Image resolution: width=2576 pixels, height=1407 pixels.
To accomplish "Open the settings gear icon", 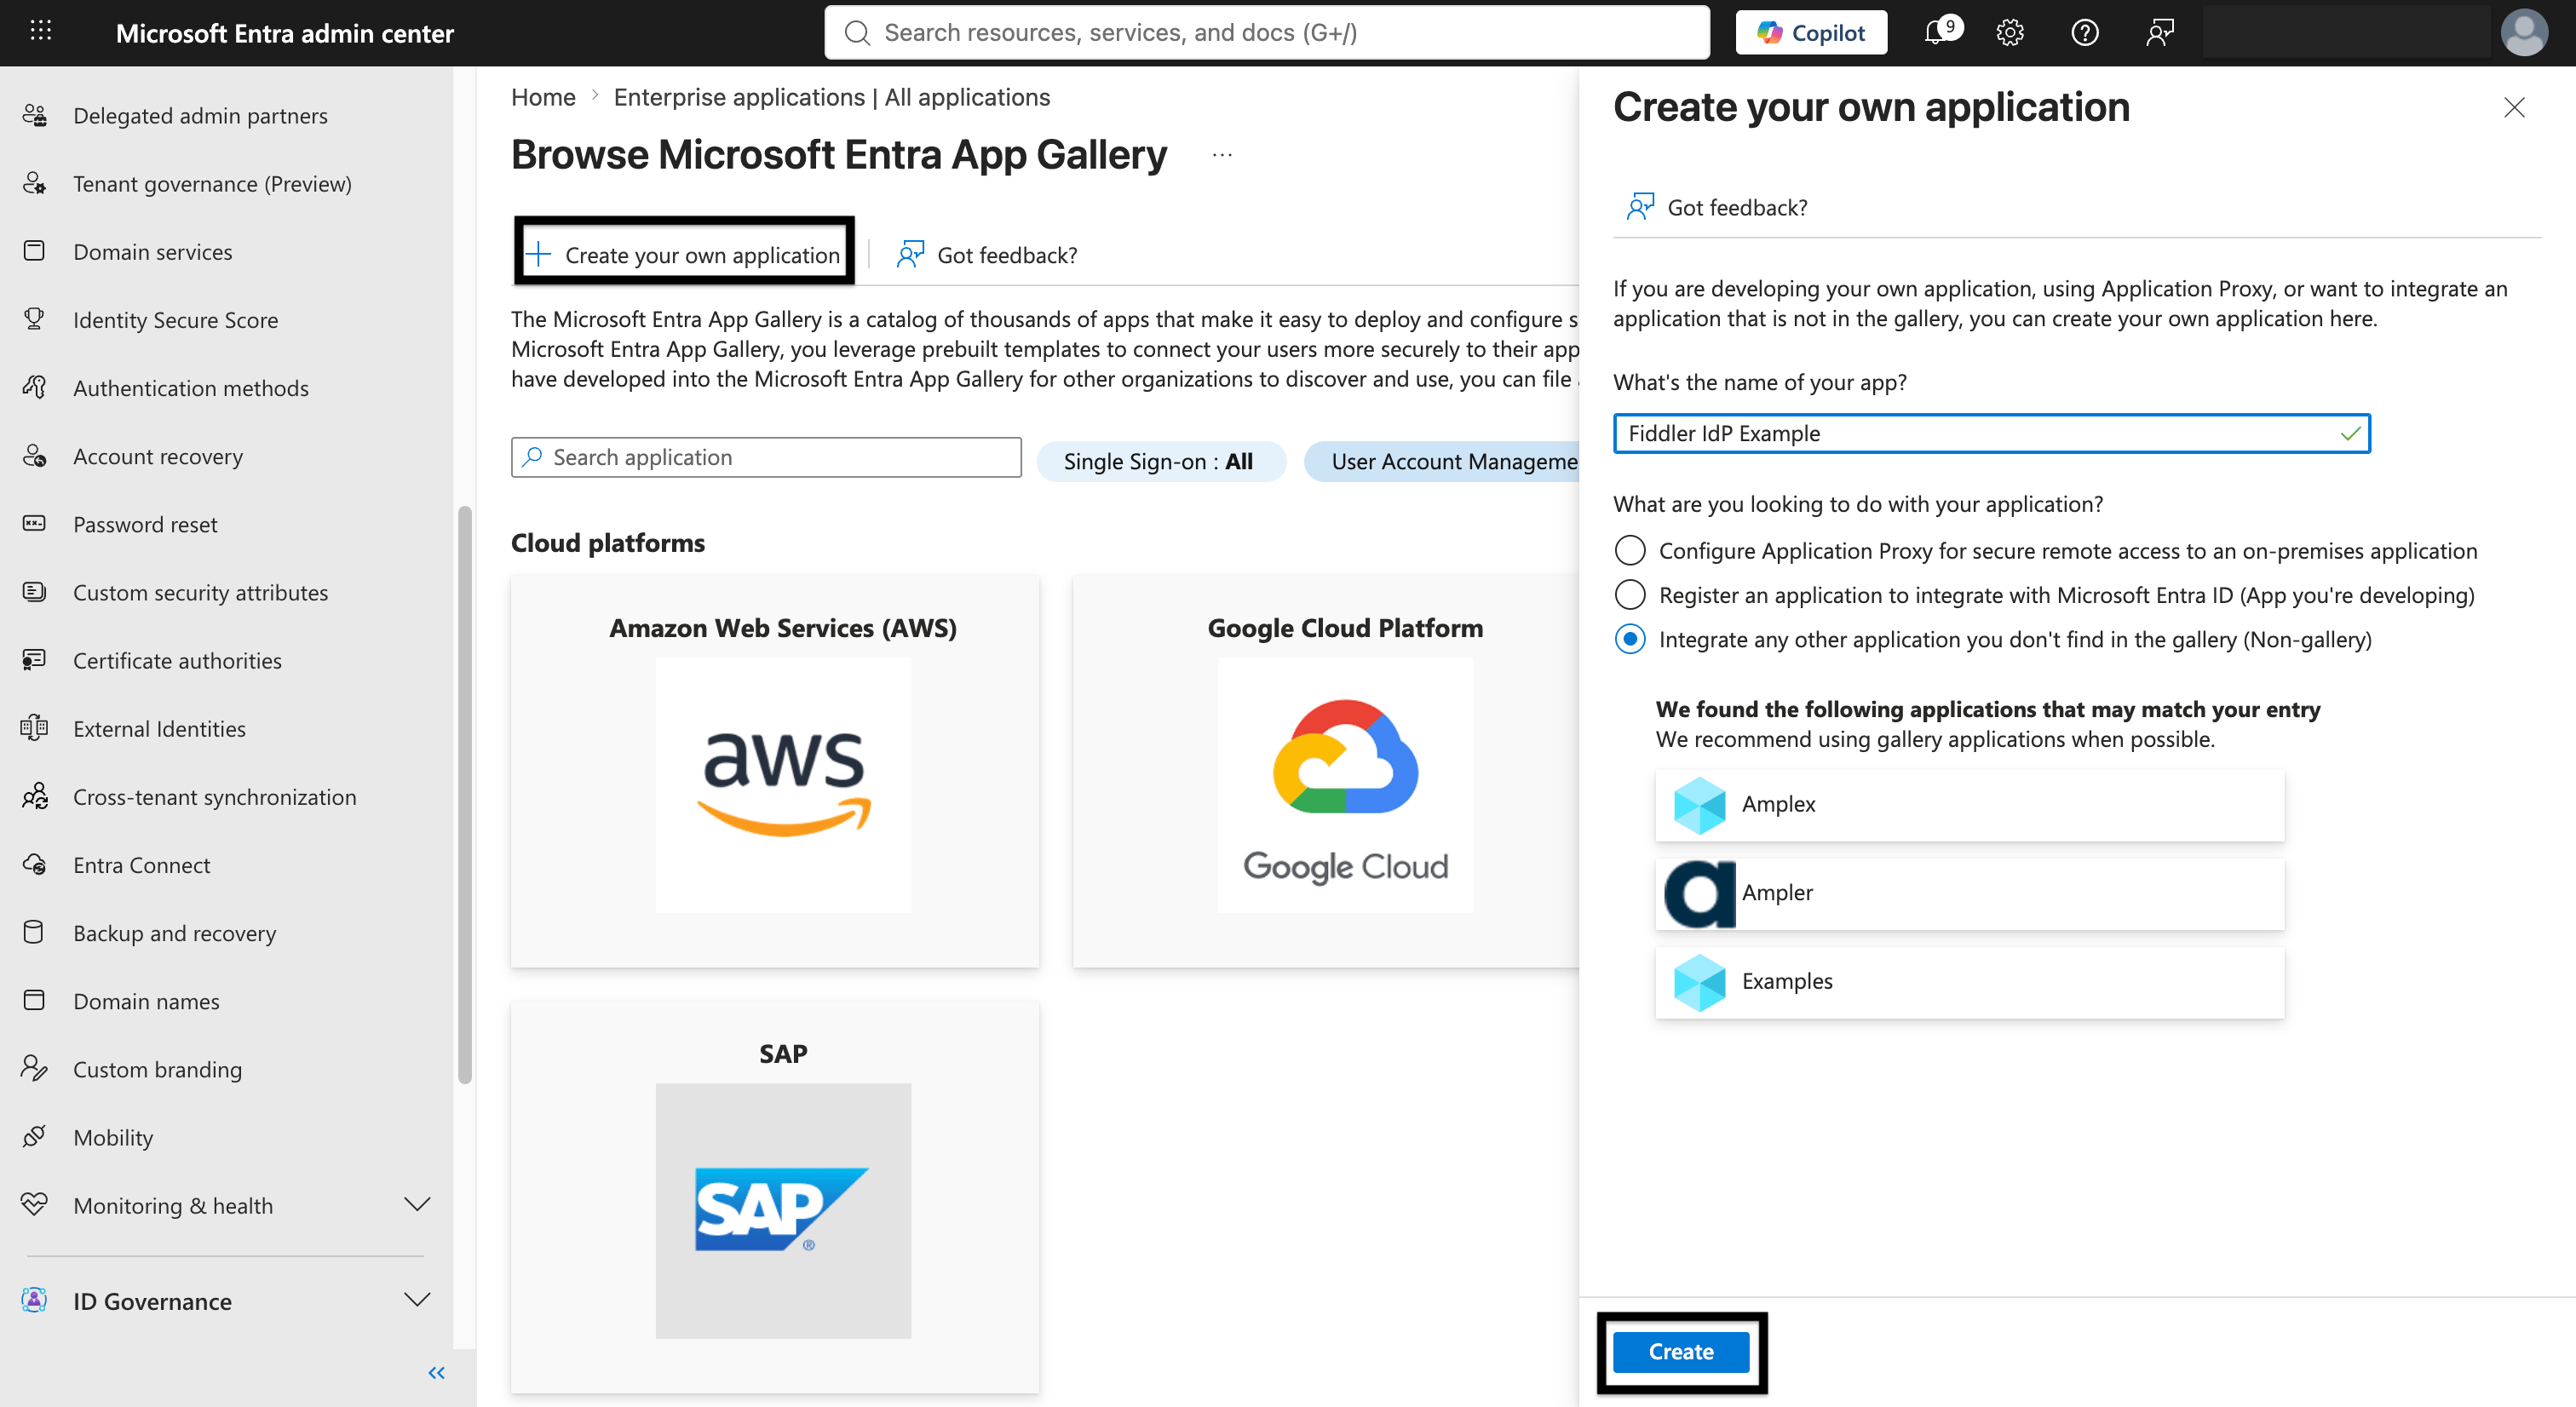I will coord(2010,32).
